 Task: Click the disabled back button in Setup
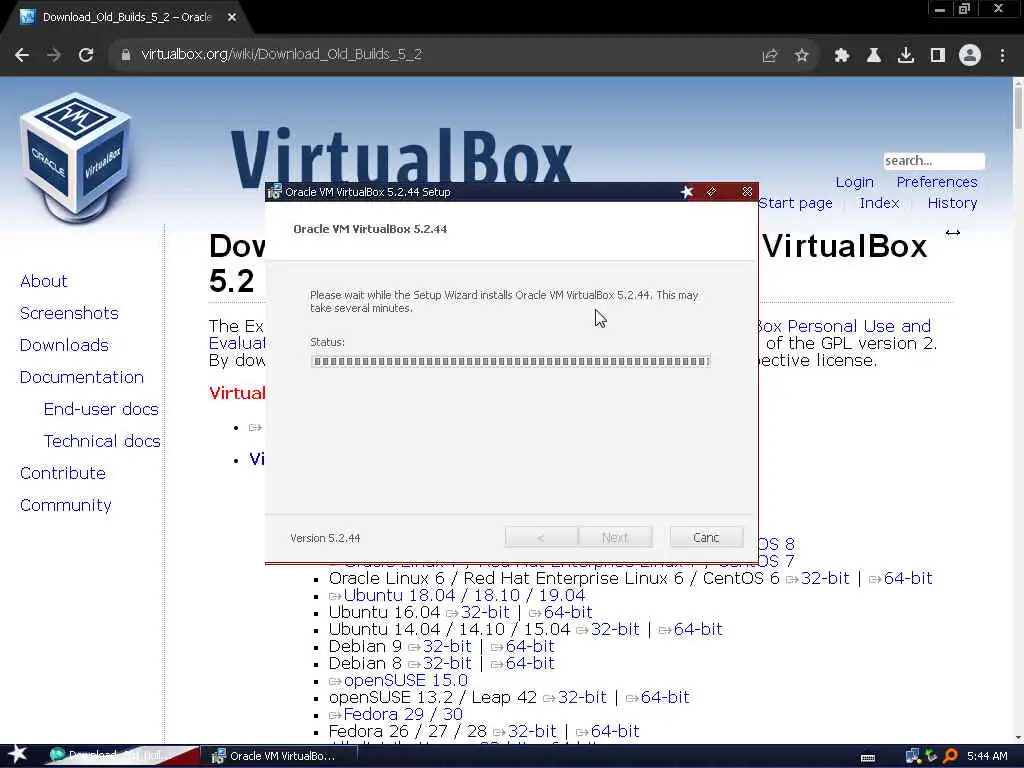(541, 537)
